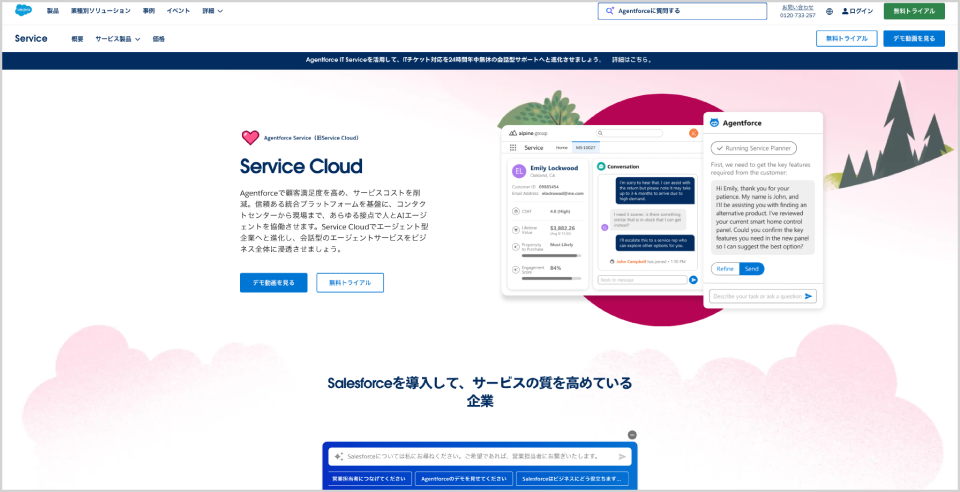Click the Engagement Score icon
The height and width of the screenshot is (492, 960).
[516, 269]
